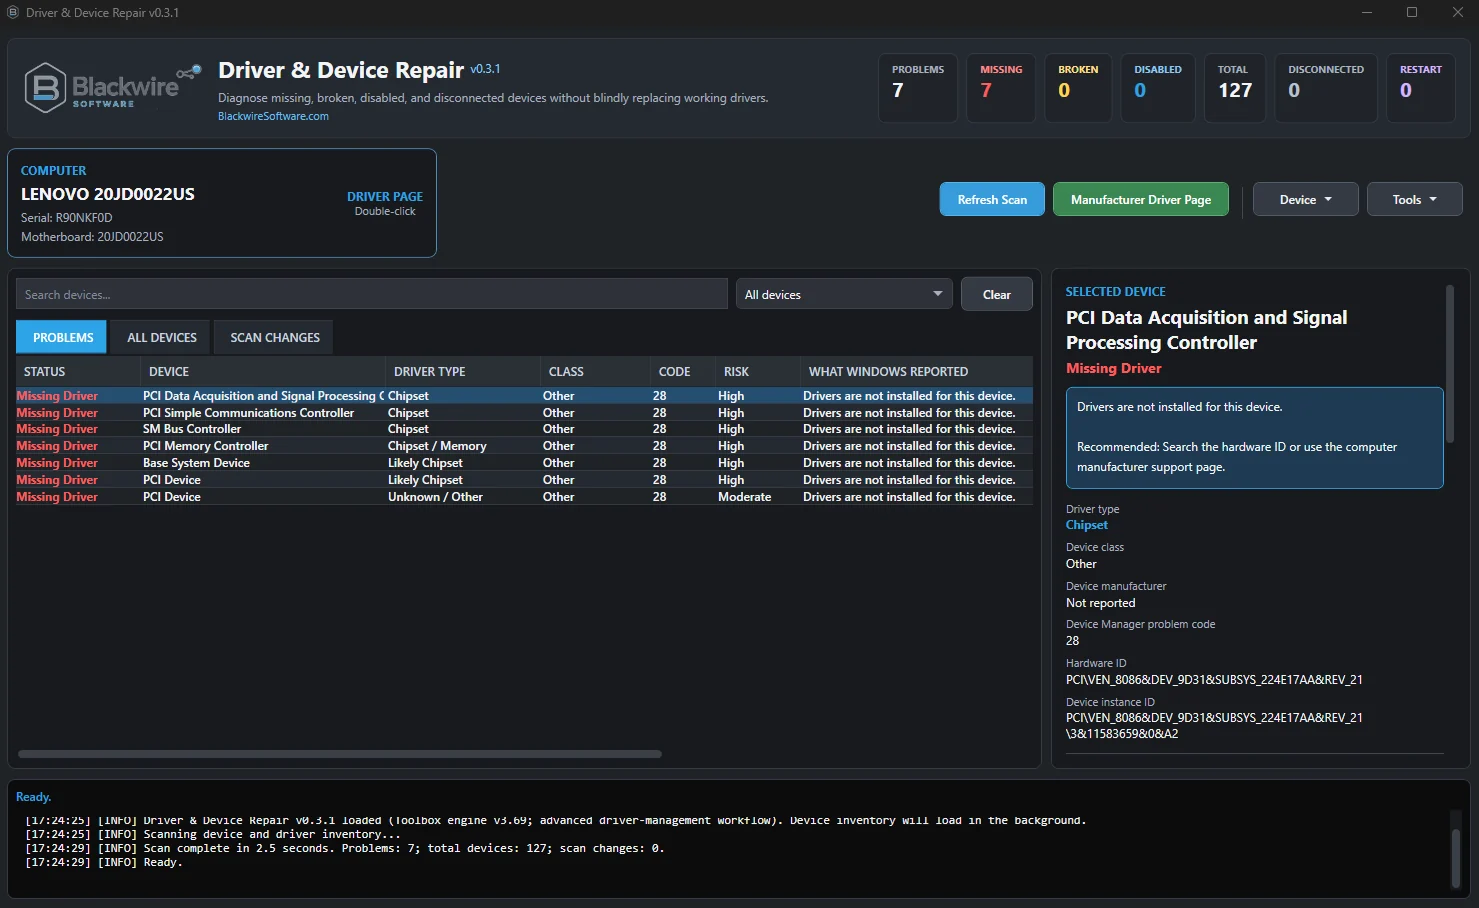Click the Broken counter card
Screen dimensions: 1479x908
pos(1078,88)
